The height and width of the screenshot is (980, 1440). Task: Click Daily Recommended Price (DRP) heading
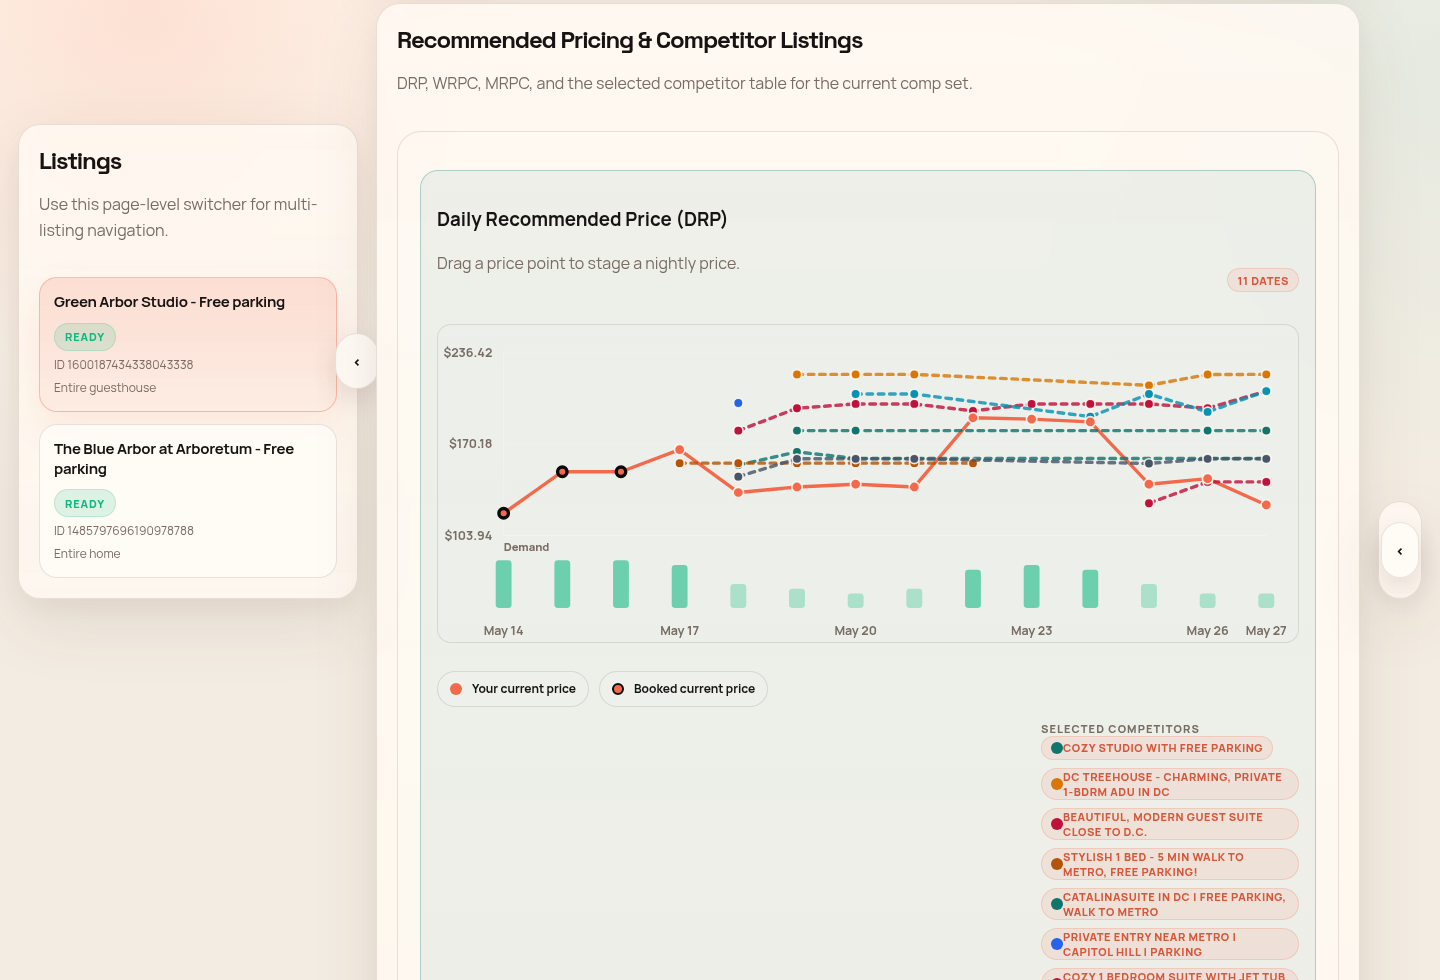pos(582,219)
